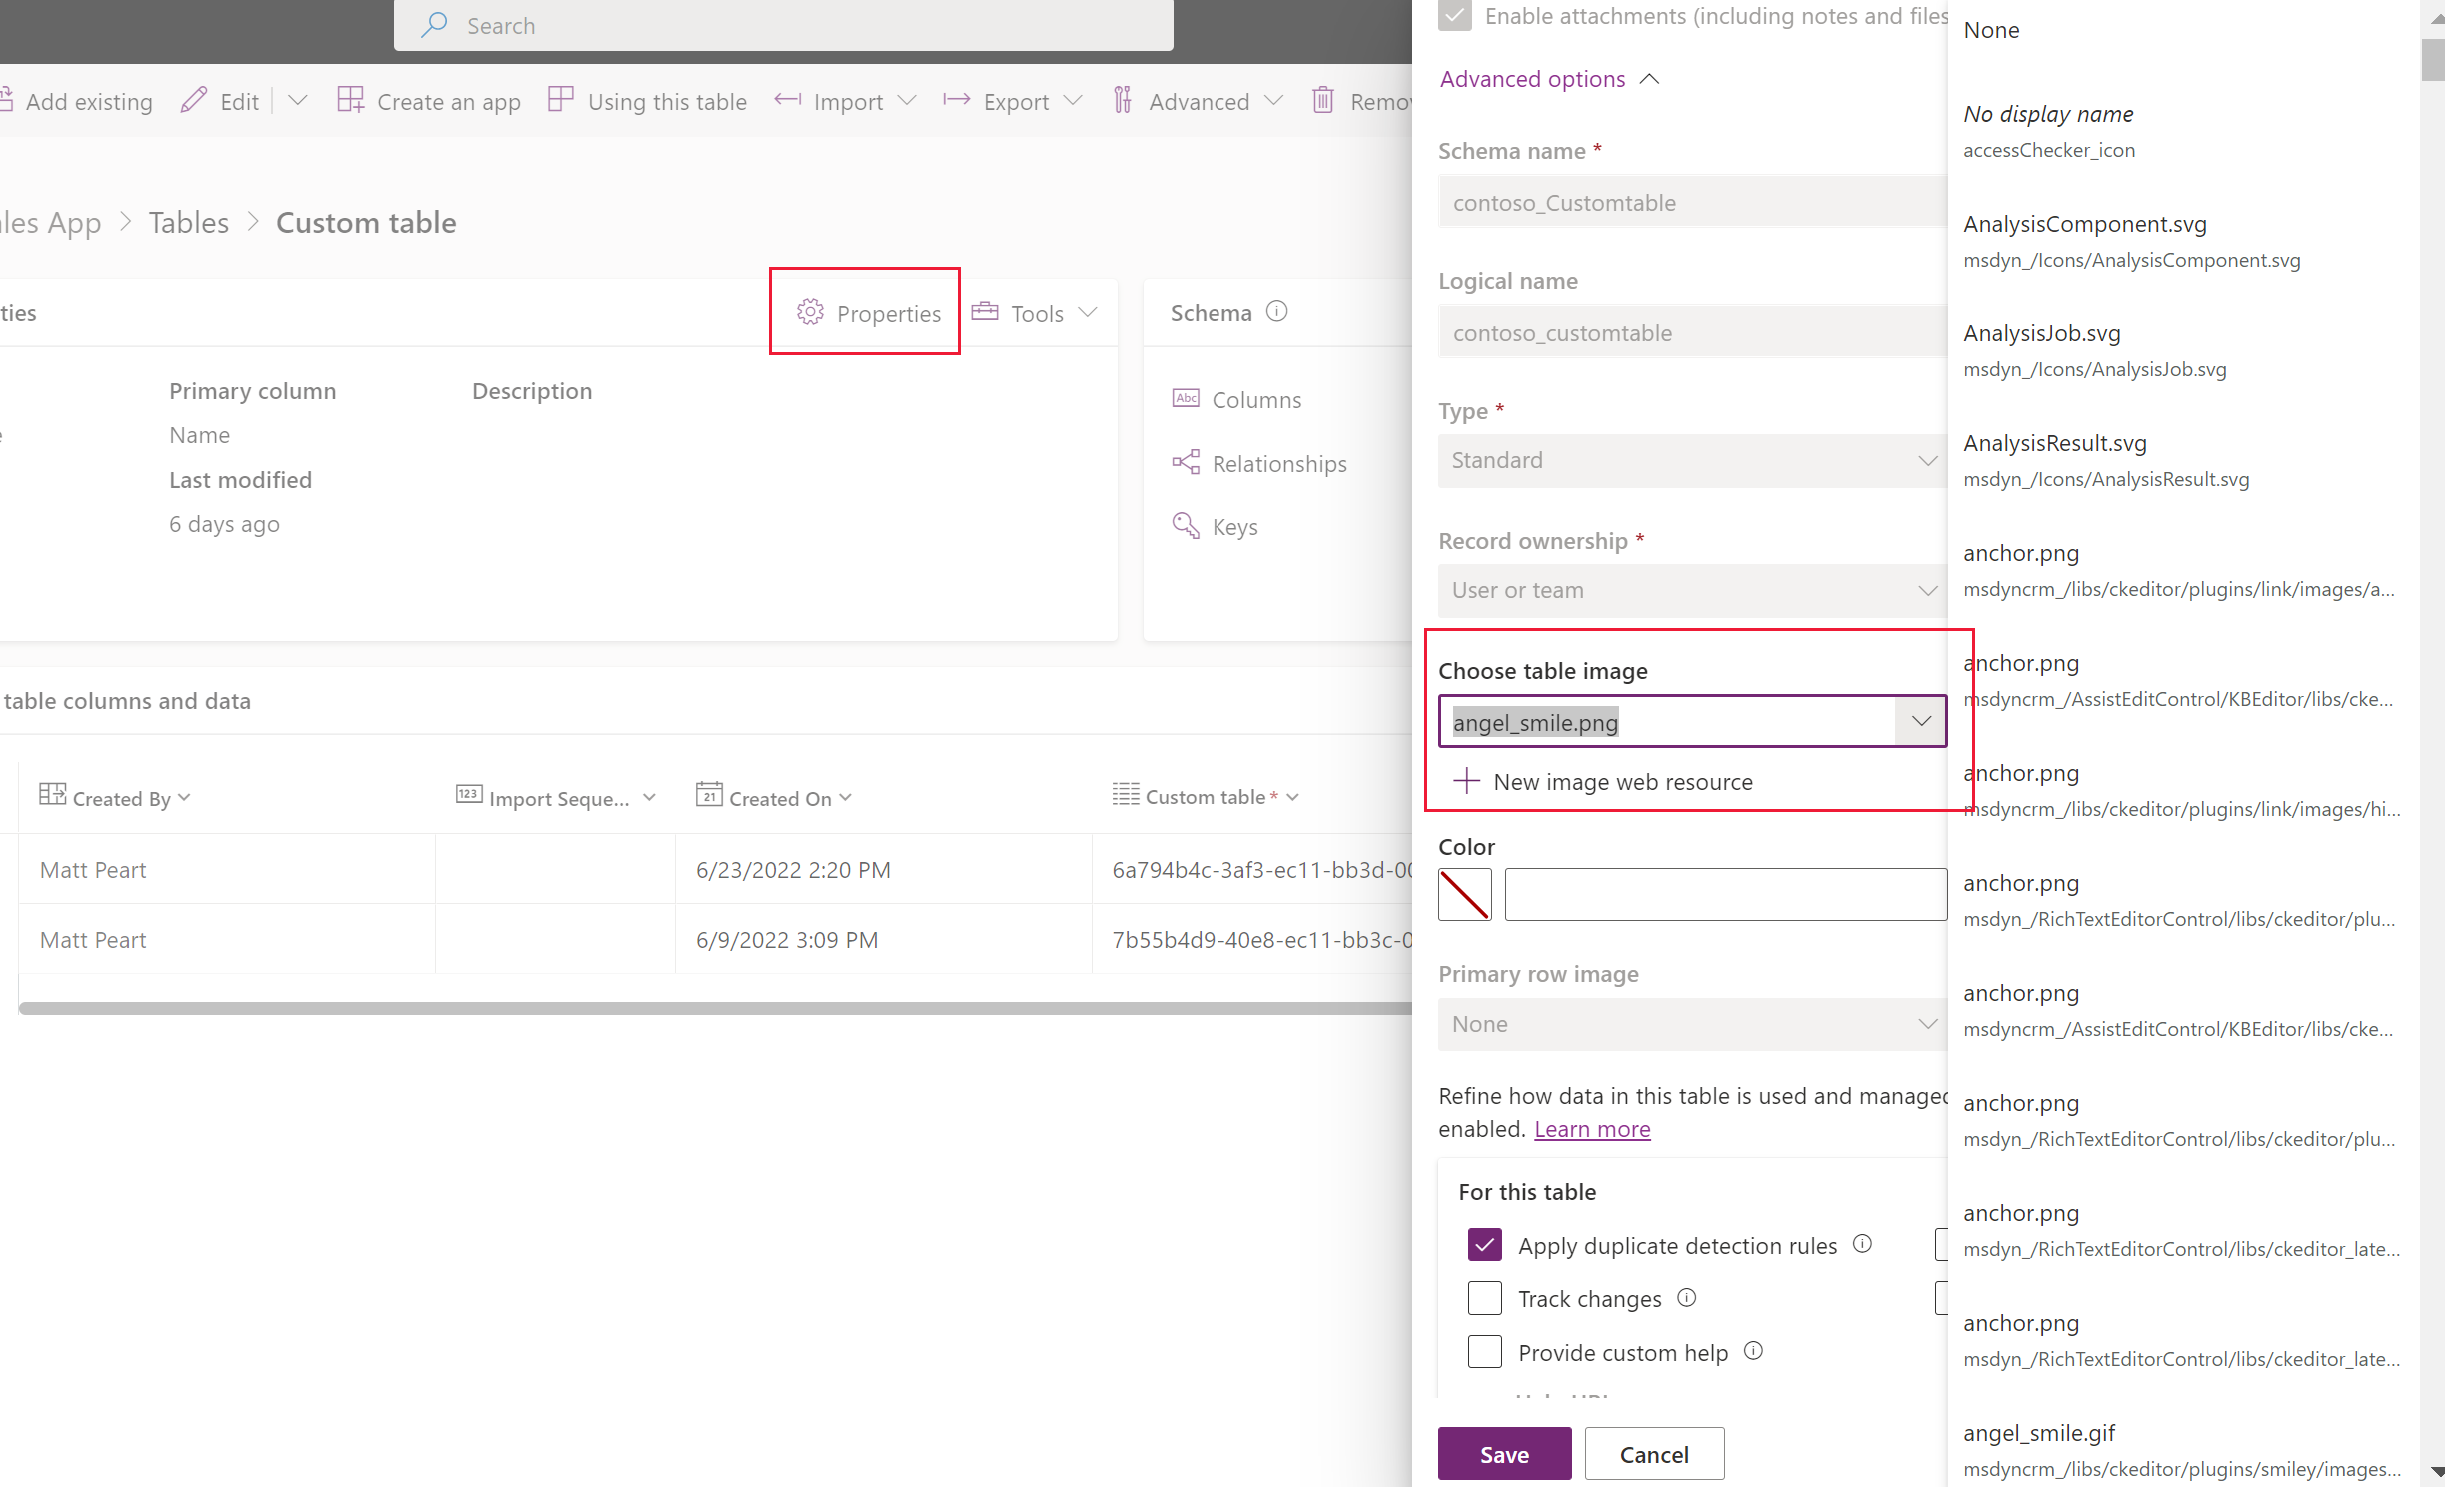
Task: Expand the Choose table image dropdown
Action: [1921, 722]
